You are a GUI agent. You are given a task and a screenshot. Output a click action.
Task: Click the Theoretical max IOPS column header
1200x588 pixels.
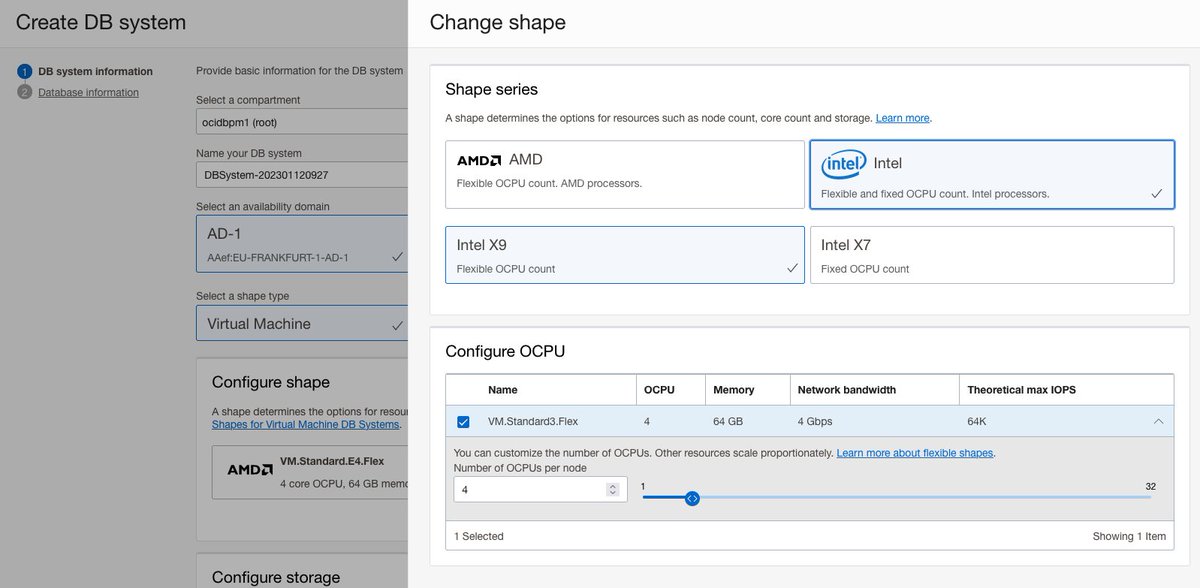(x=1021, y=390)
